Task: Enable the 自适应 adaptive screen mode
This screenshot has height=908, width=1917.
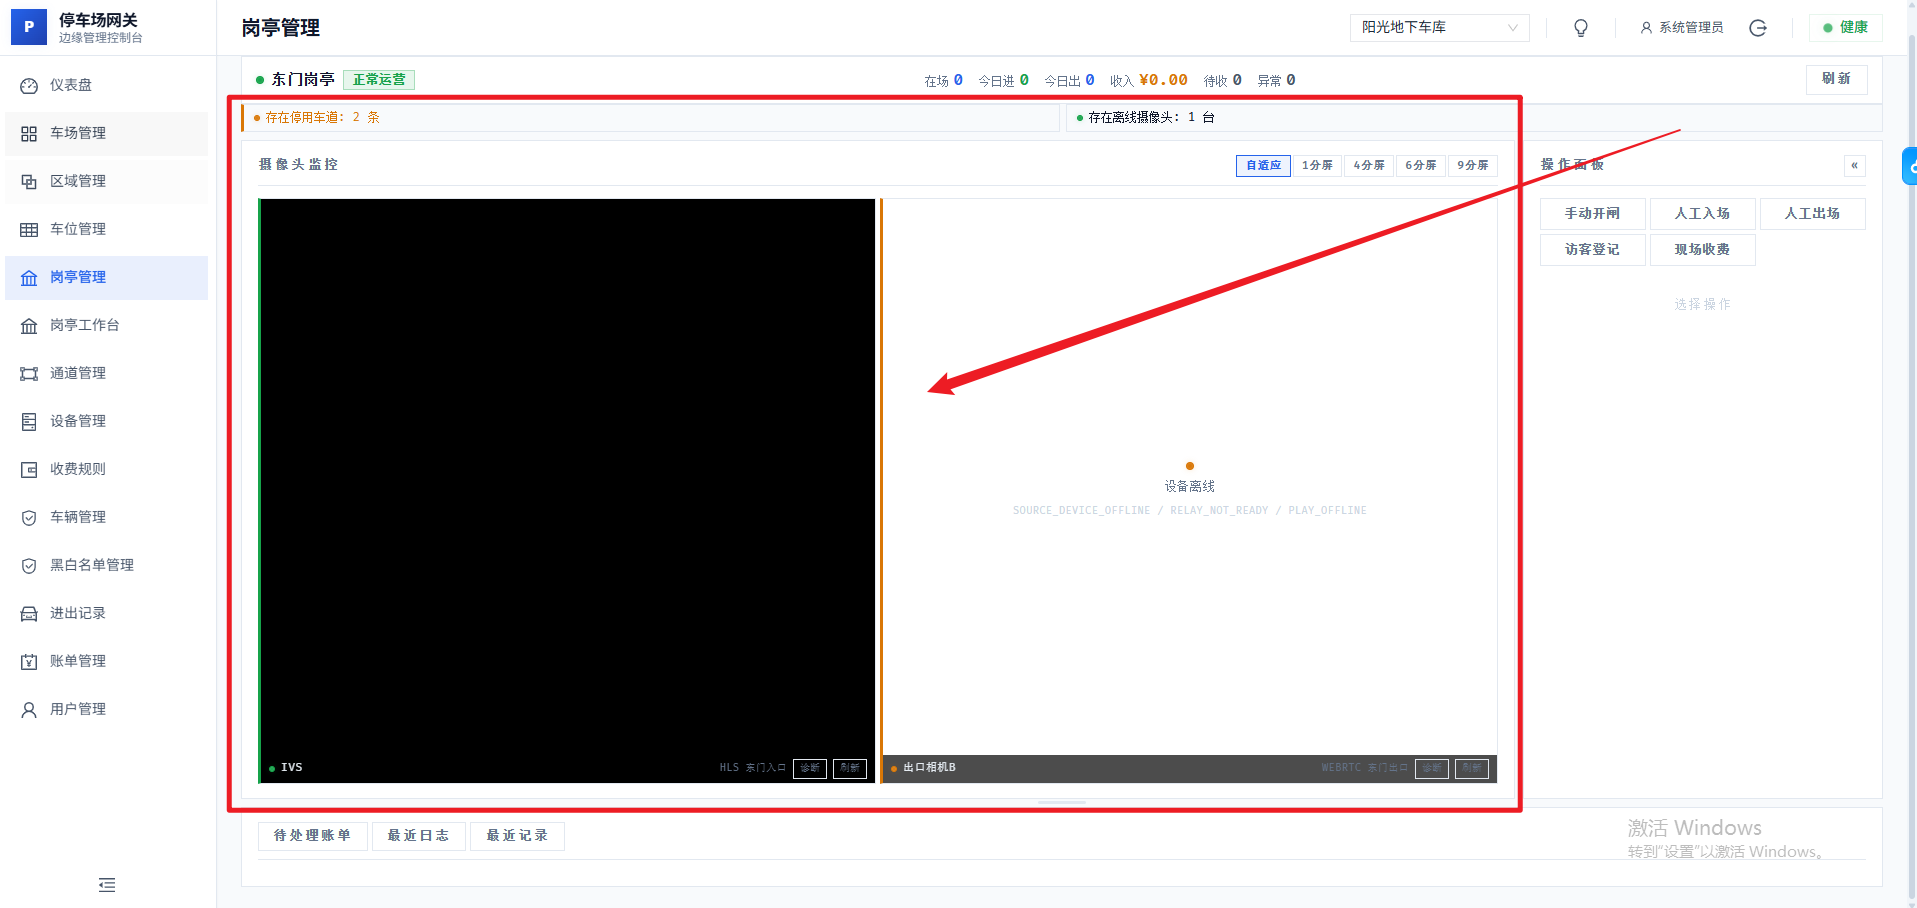Action: coord(1262,165)
